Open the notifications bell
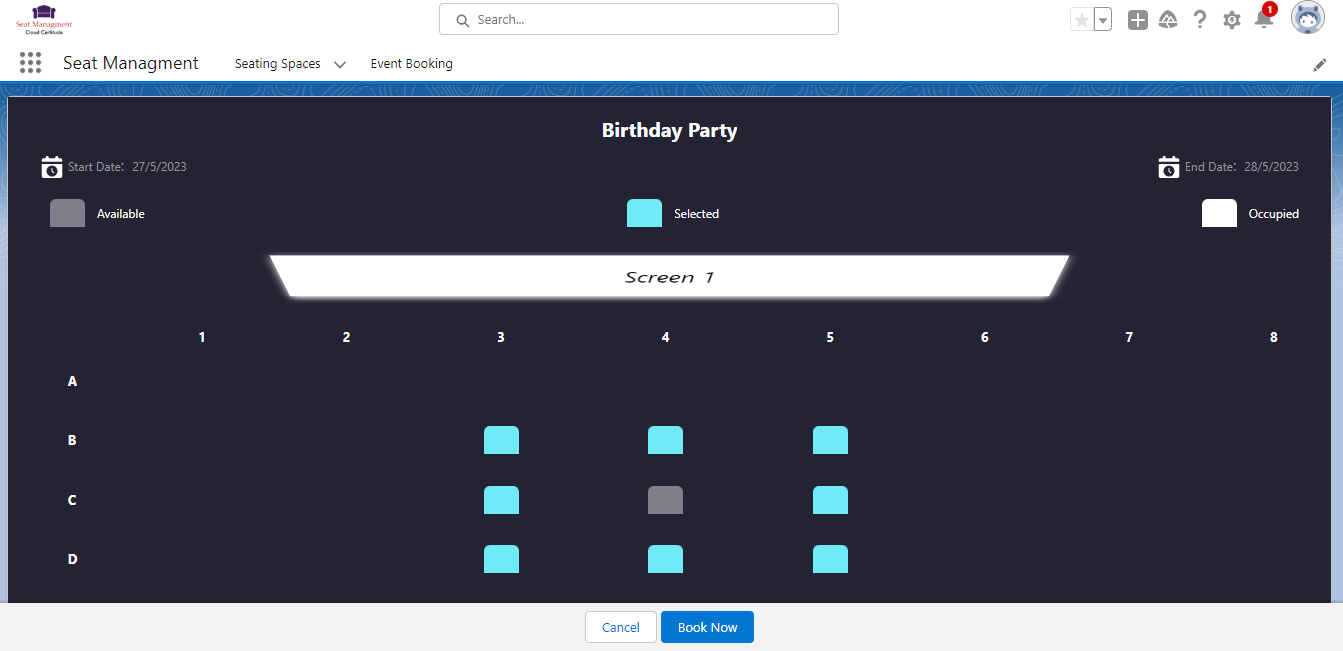Viewport: 1343px width, 651px height. click(x=1264, y=19)
